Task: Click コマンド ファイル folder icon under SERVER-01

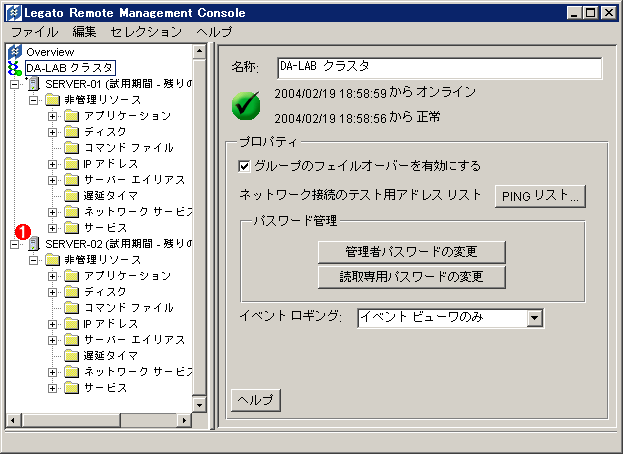Action: coord(72,148)
